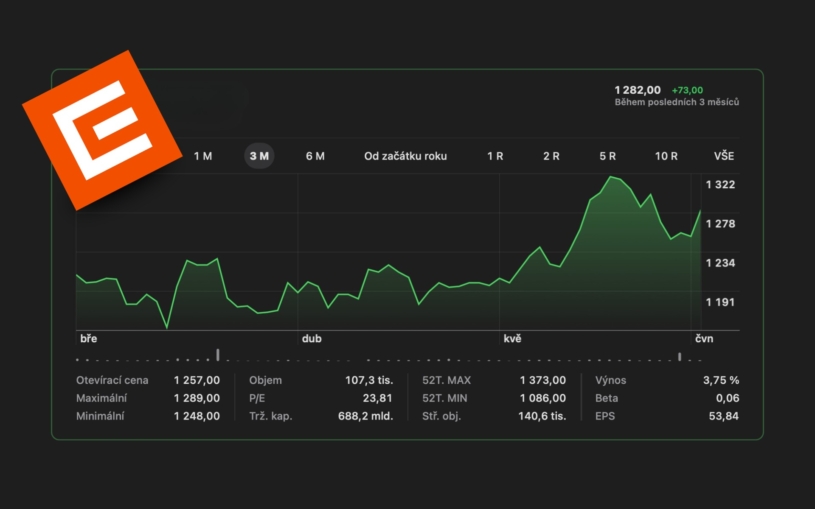Click the 52T. MAX value 1 373,00
This screenshot has width=815, height=509.
543,380
